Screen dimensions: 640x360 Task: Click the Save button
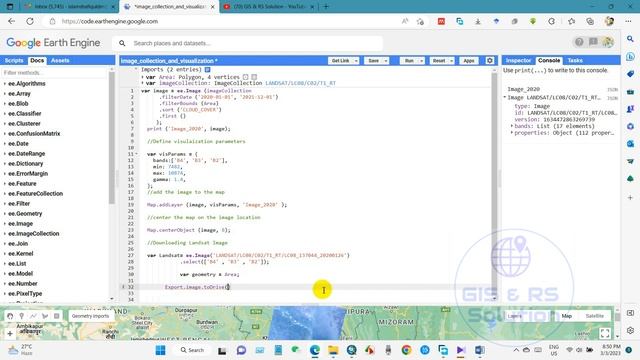[x=373, y=61]
